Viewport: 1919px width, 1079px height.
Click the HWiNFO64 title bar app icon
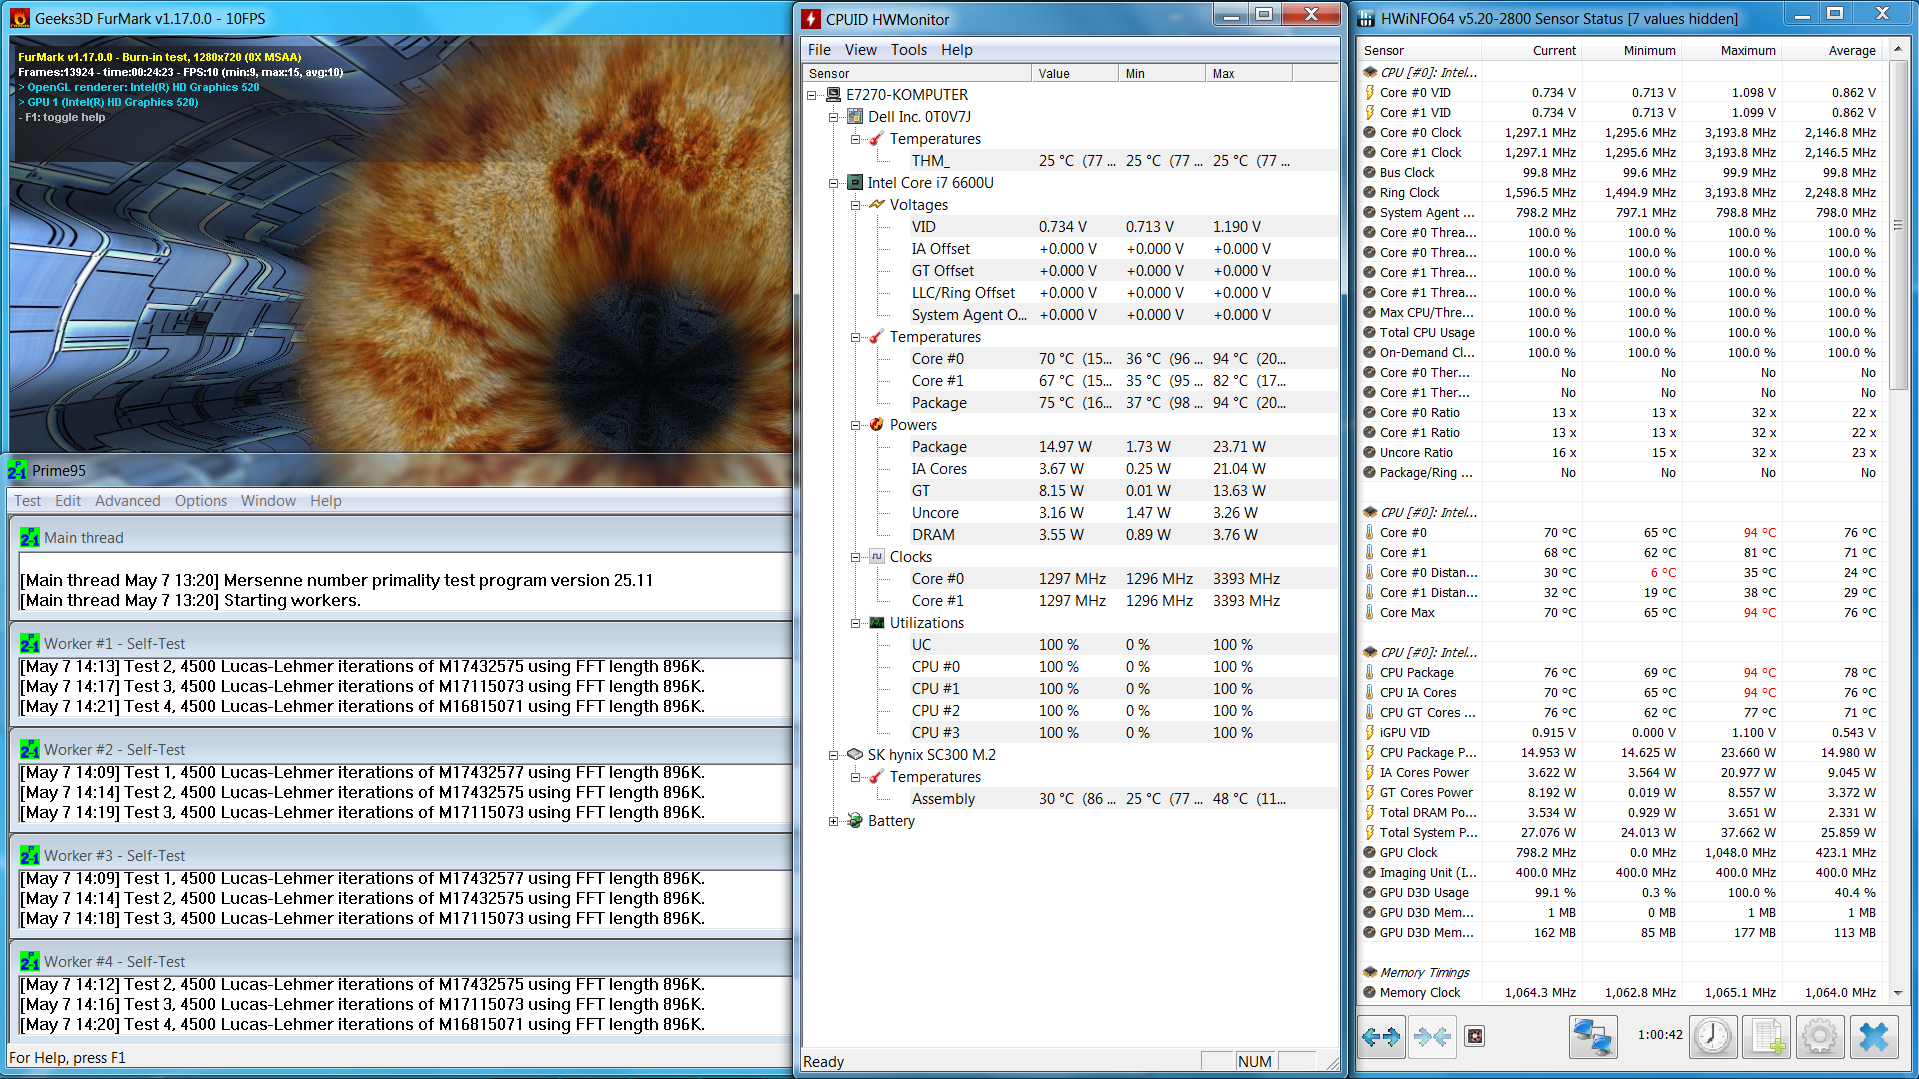point(1366,18)
